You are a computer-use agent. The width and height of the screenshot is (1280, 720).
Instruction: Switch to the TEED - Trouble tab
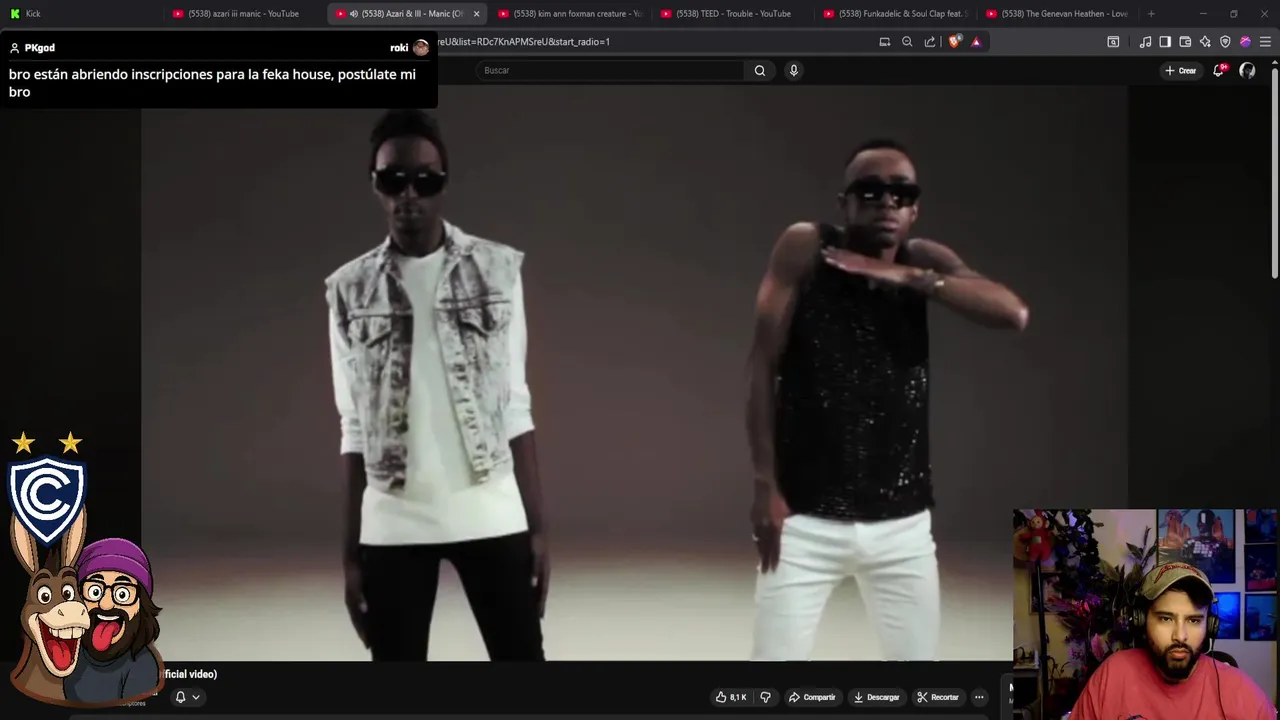pyautogui.click(x=733, y=14)
